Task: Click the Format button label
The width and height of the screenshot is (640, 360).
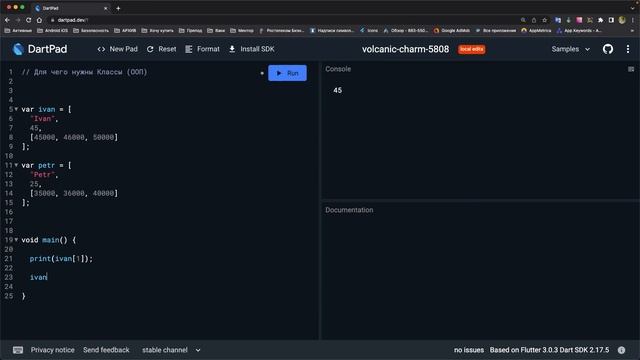Action: [208, 49]
